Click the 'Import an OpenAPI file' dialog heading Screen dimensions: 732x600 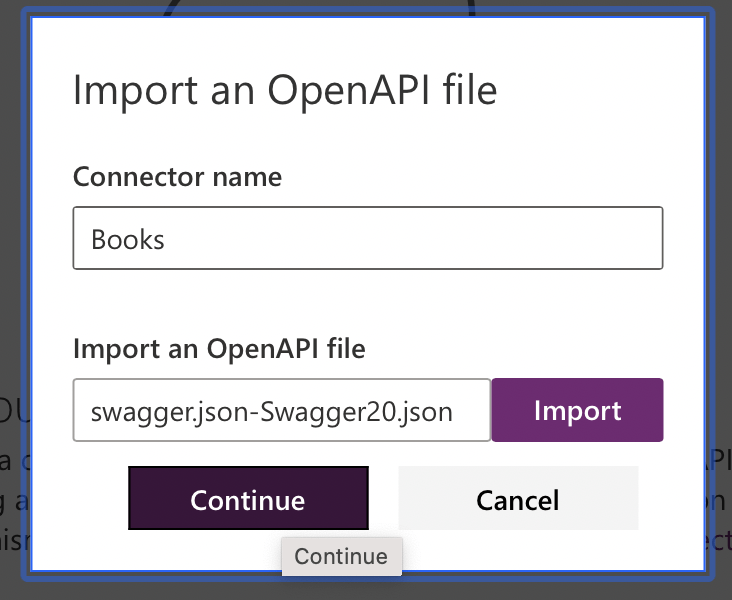(x=285, y=90)
